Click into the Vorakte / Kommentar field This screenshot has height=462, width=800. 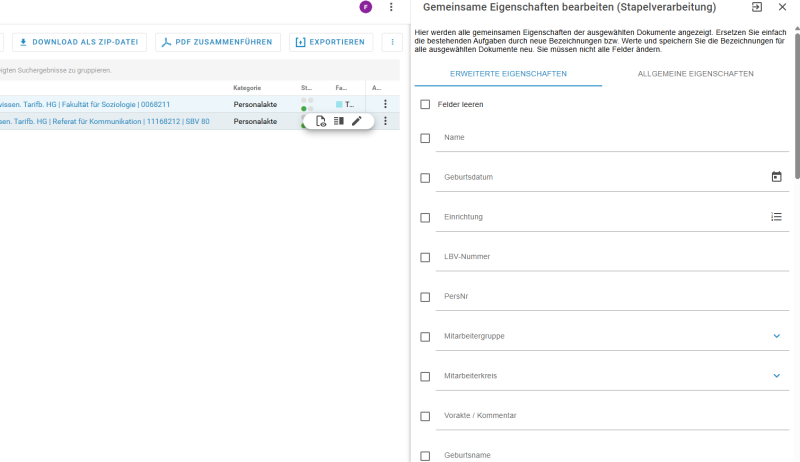(x=612, y=416)
